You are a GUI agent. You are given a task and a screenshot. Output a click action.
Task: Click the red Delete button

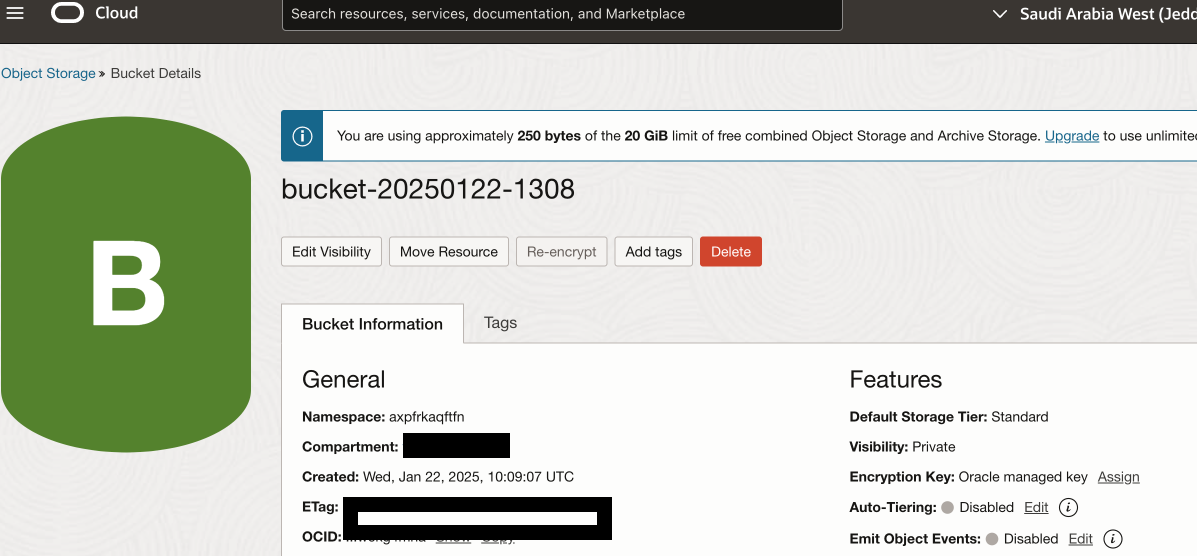point(730,252)
